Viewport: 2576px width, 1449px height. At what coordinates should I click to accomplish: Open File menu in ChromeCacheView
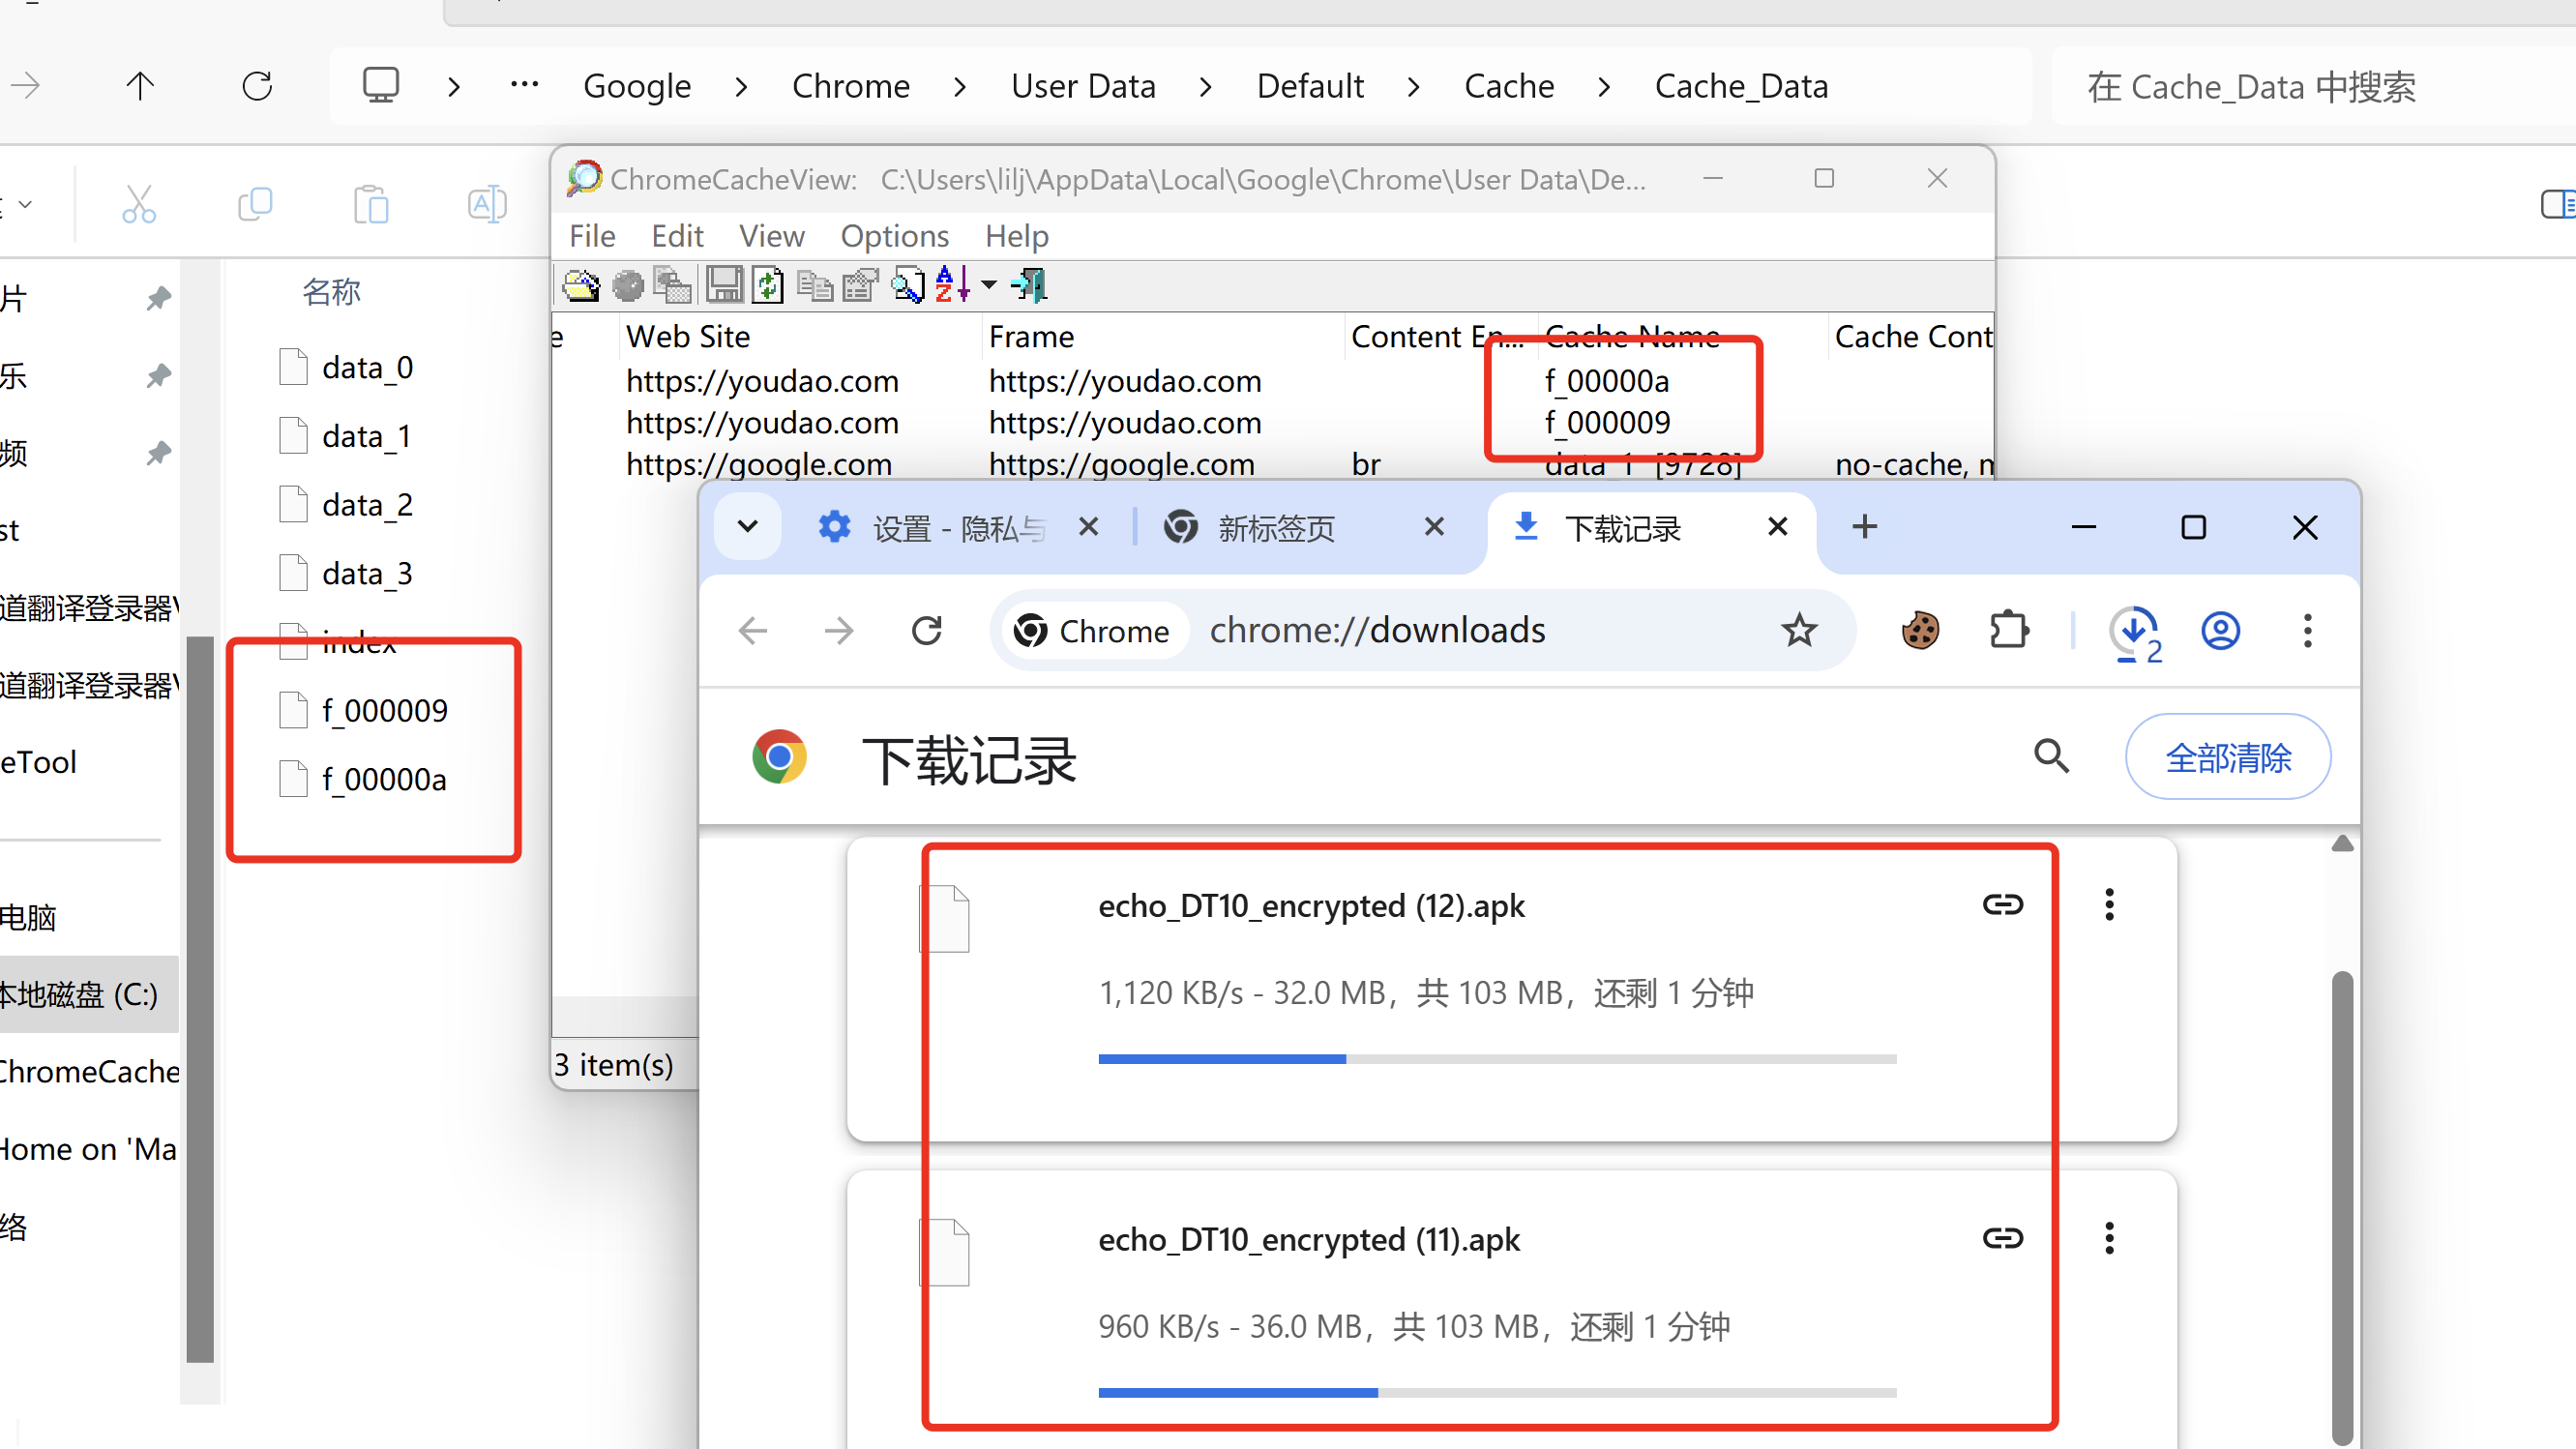coord(592,236)
